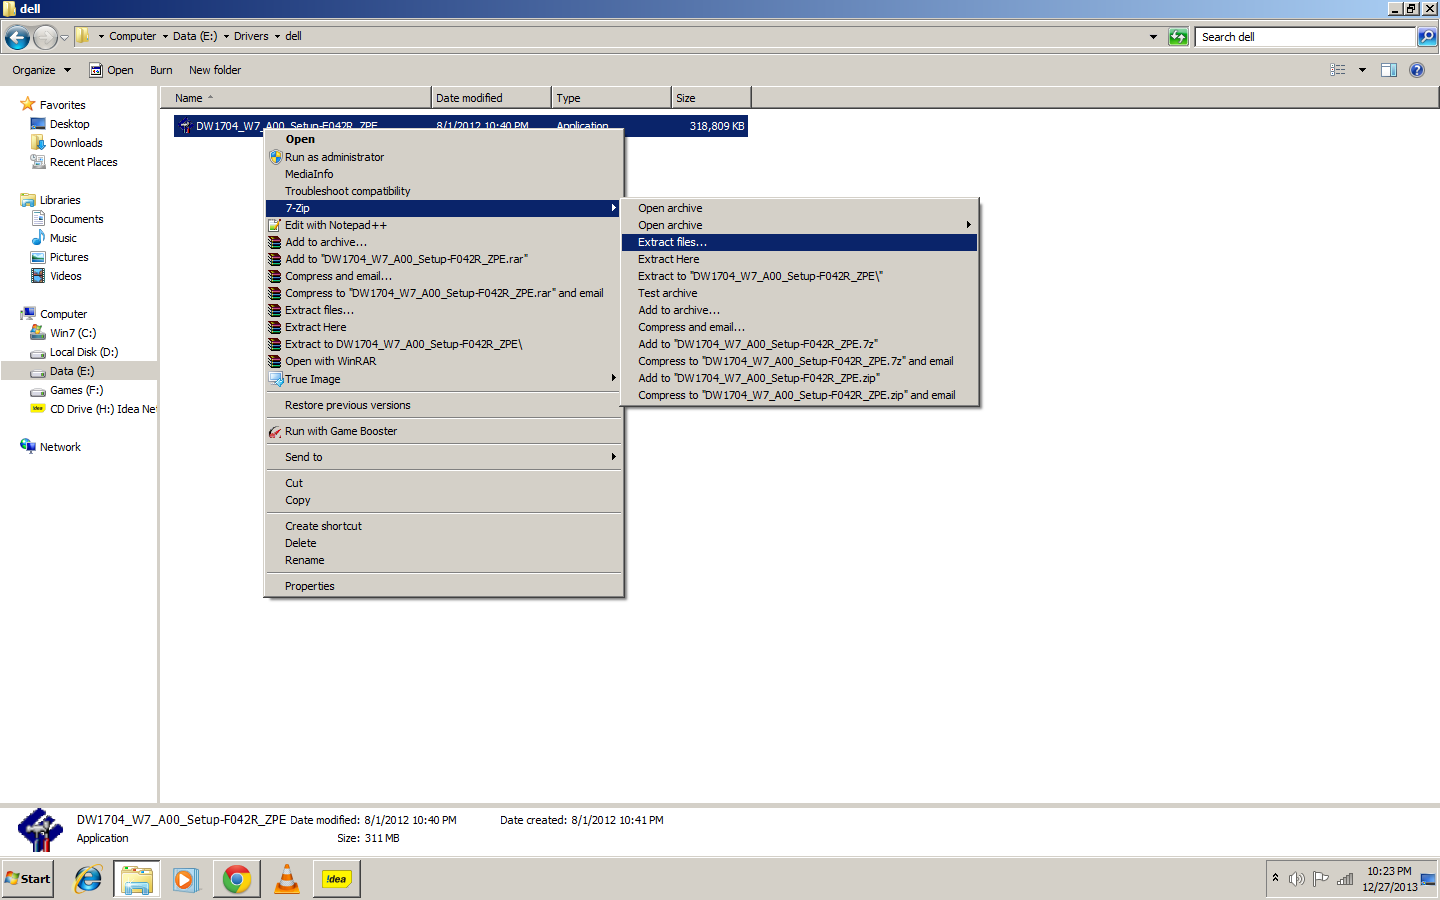
Task: Open the Help question mark icon
Action: pyautogui.click(x=1416, y=70)
